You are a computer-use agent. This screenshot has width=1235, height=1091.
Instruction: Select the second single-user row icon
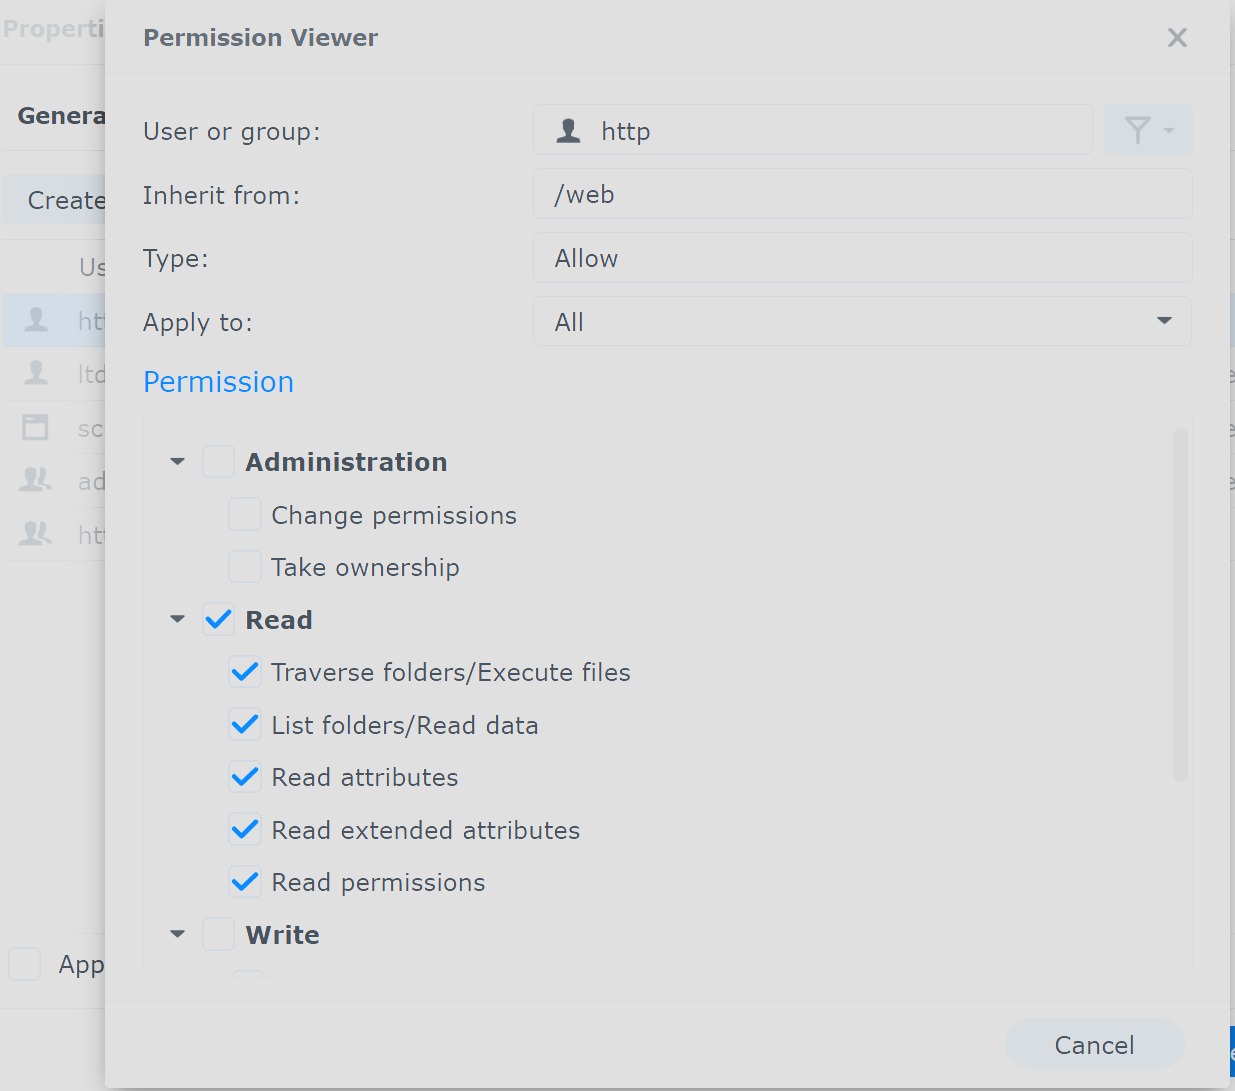tap(37, 373)
